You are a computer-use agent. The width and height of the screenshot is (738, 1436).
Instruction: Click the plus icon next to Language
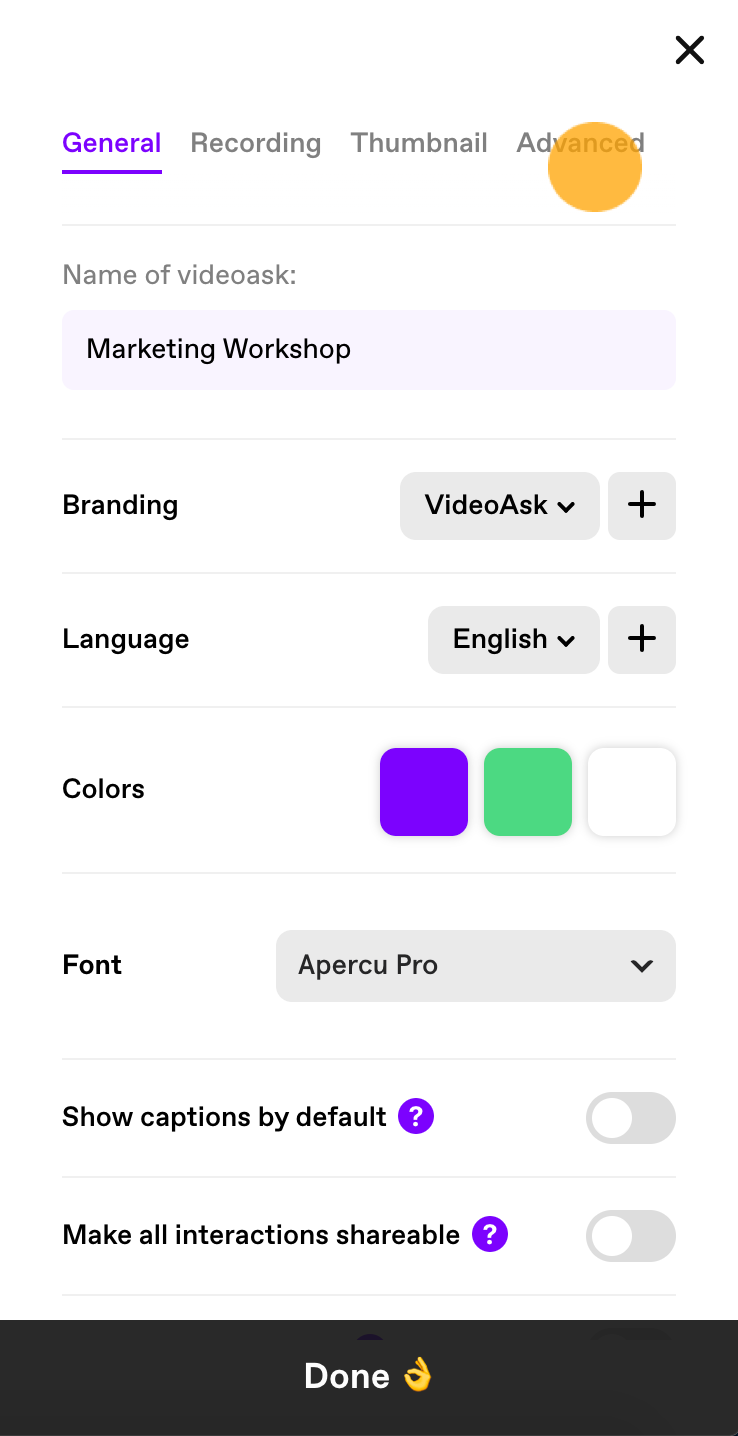642,639
